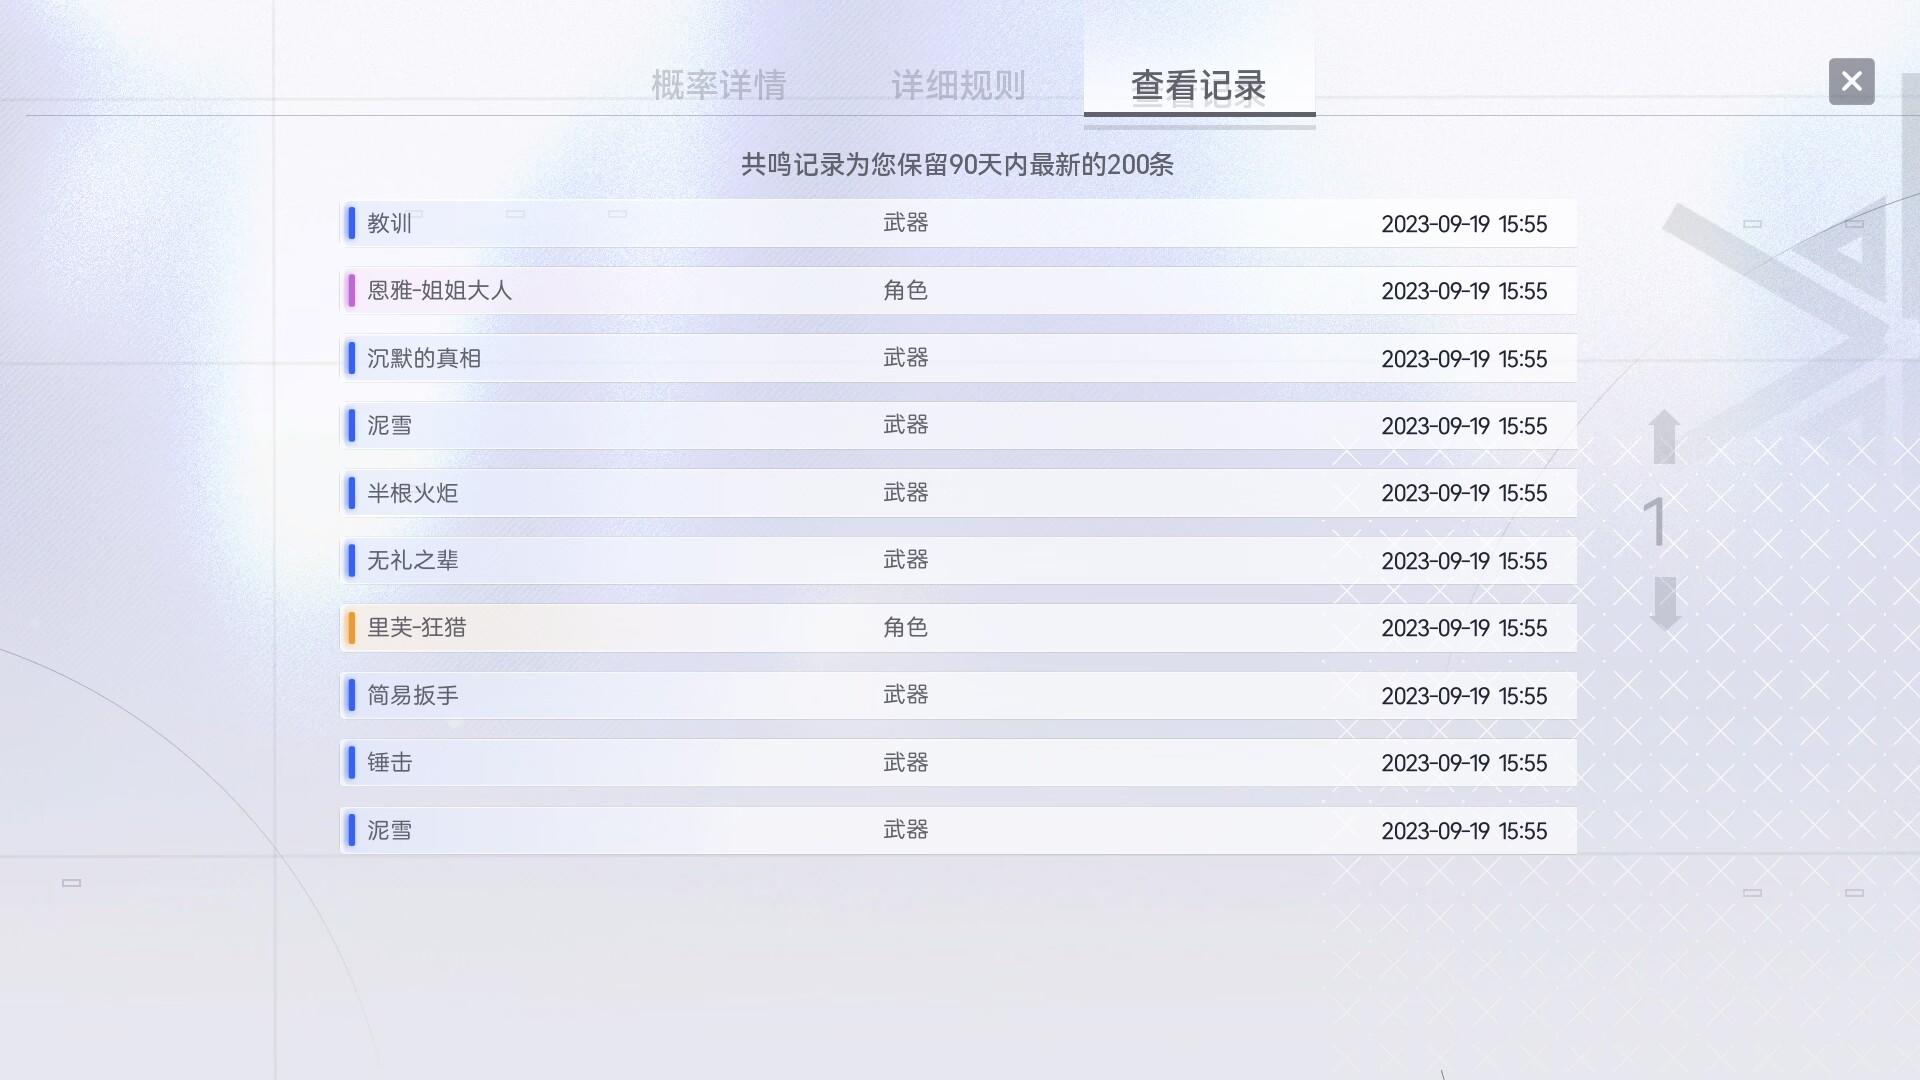This screenshot has height=1080, width=1920.
Task: Click timestamp in 里芙-狂猎 row
Action: coord(1464,629)
